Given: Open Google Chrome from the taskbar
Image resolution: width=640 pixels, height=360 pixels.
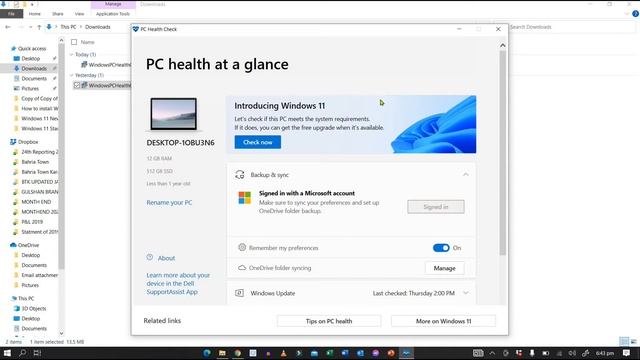Looking at the screenshot, I should tap(237, 353).
